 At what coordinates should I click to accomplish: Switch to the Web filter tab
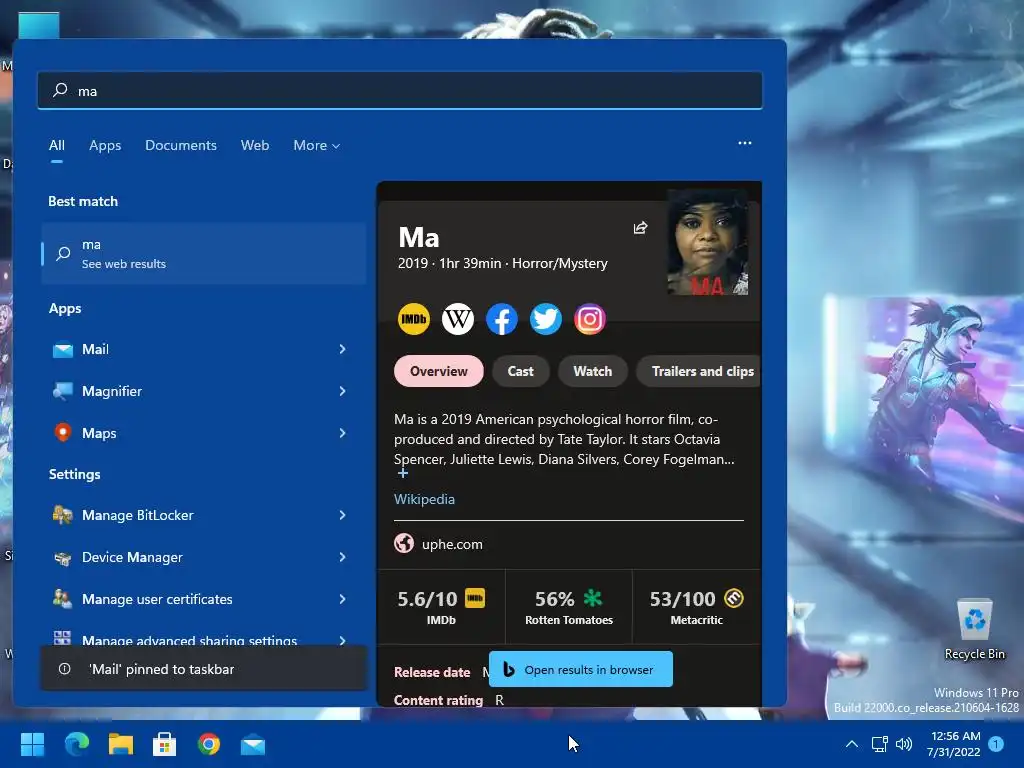[255, 146]
